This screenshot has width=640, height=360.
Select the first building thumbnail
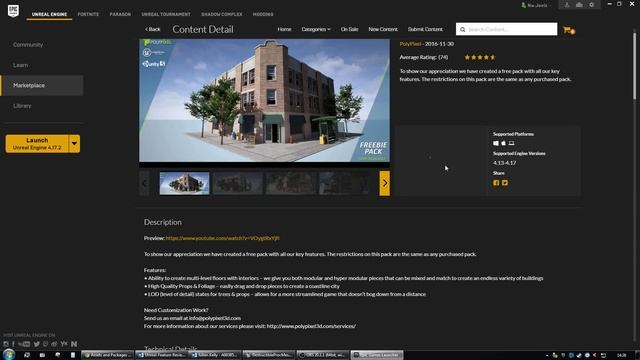click(x=184, y=183)
